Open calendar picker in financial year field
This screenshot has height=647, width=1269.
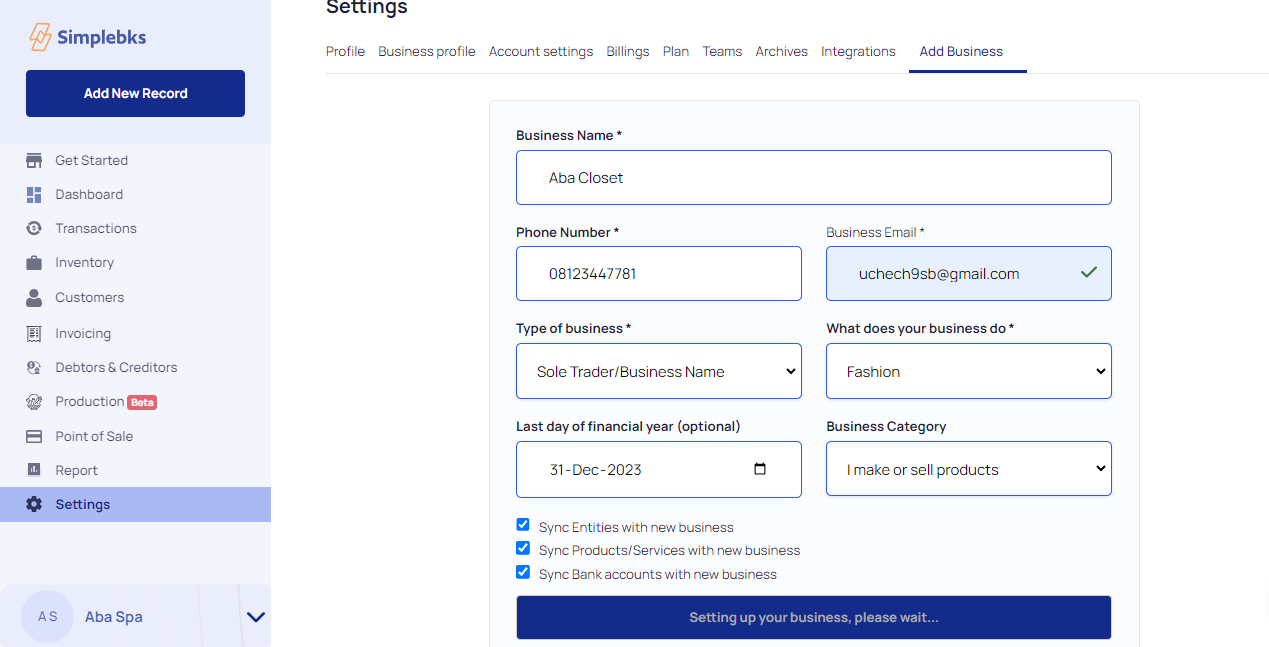pos(760,469)
